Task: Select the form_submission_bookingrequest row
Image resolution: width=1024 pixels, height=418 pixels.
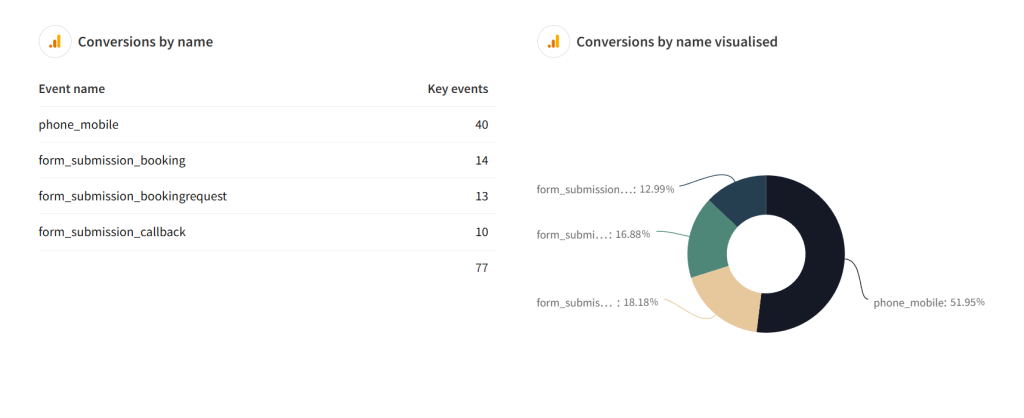Action: 267,196
